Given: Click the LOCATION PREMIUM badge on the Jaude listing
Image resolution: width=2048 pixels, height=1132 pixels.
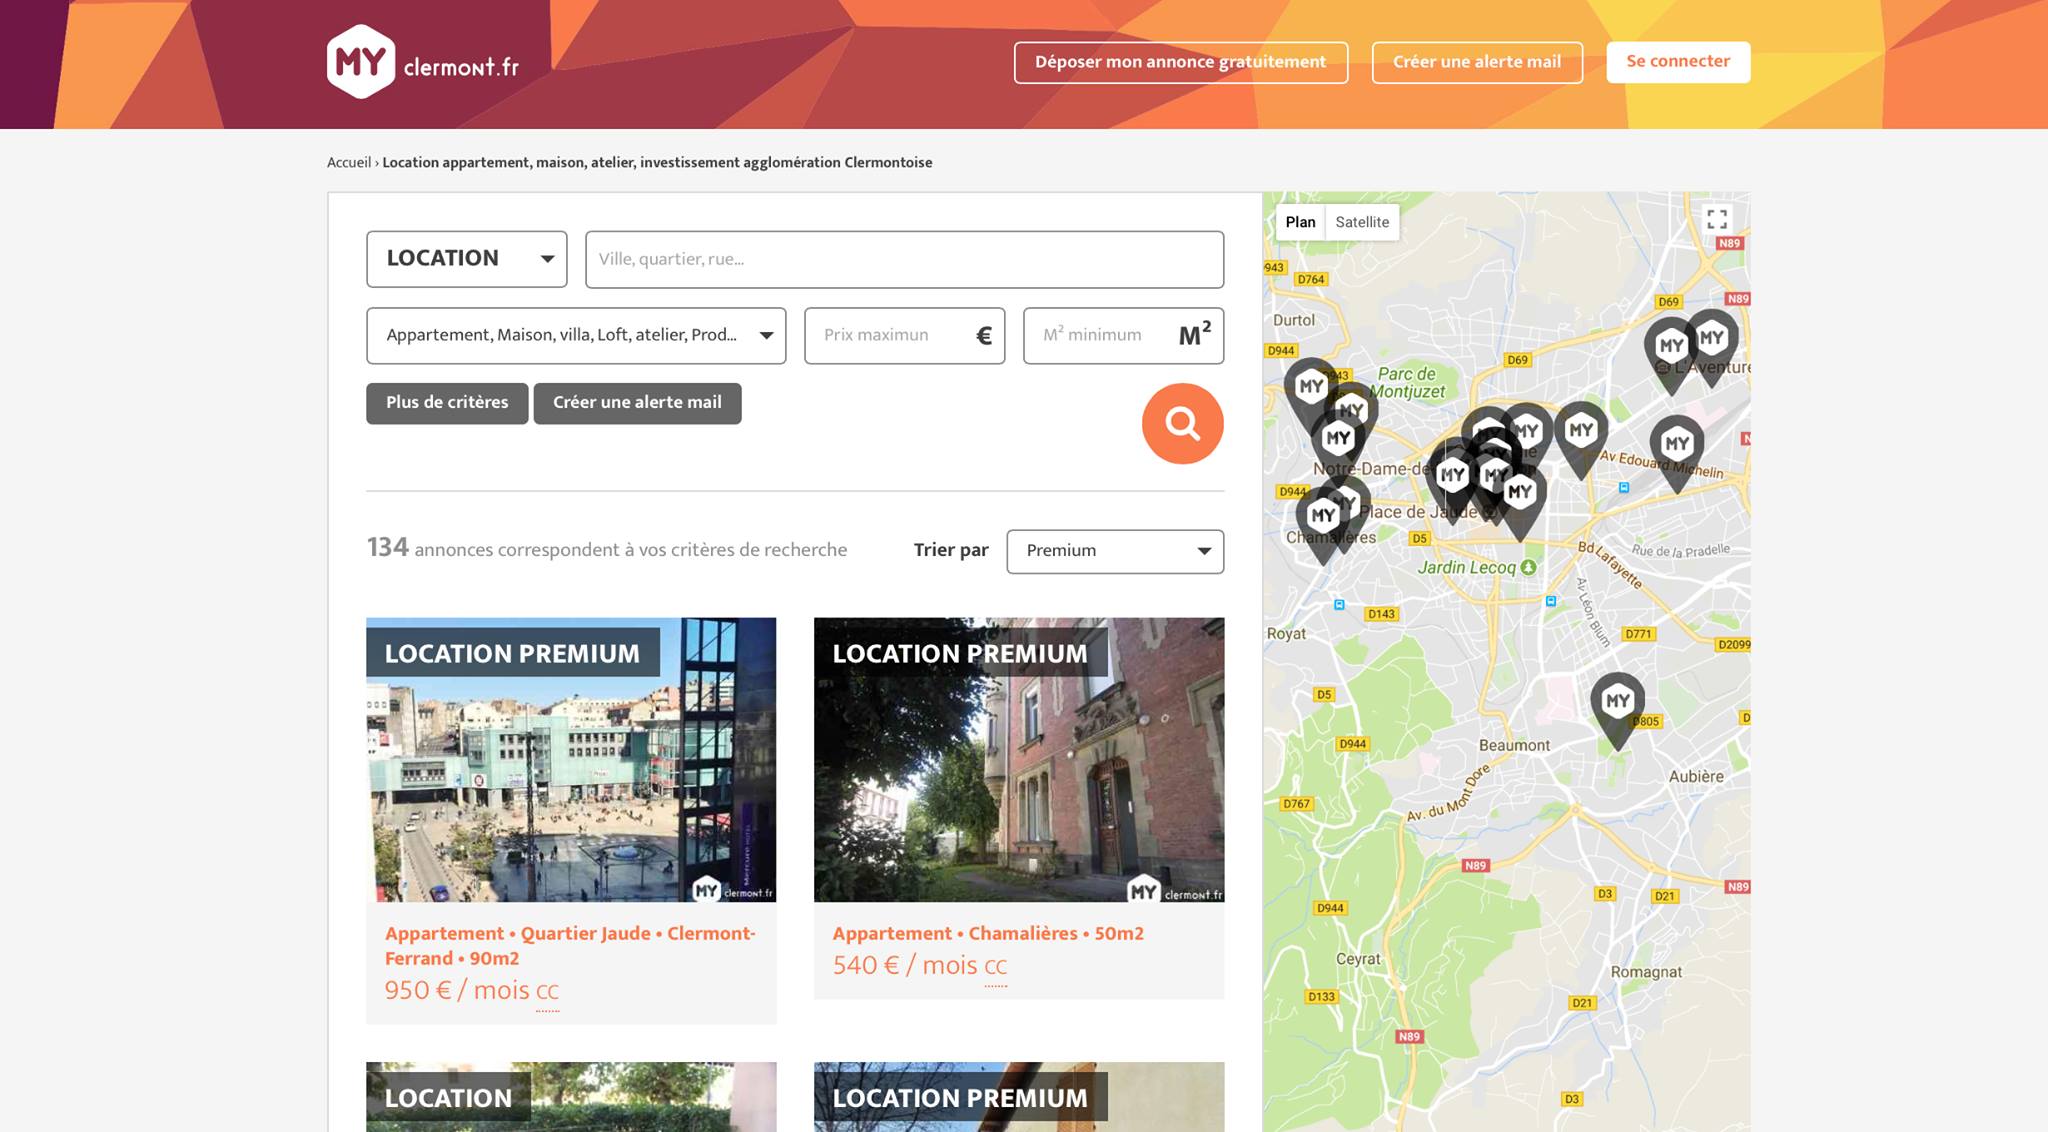Looking at the screenshot, I should point(512,653).
